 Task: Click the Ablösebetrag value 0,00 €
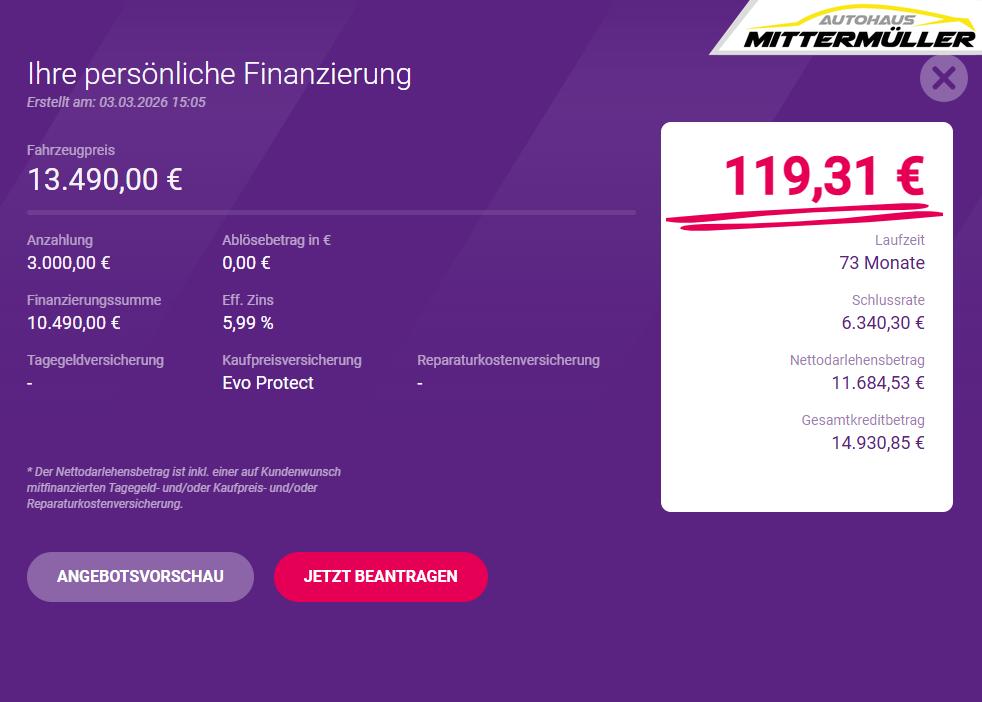pos(246,263)
